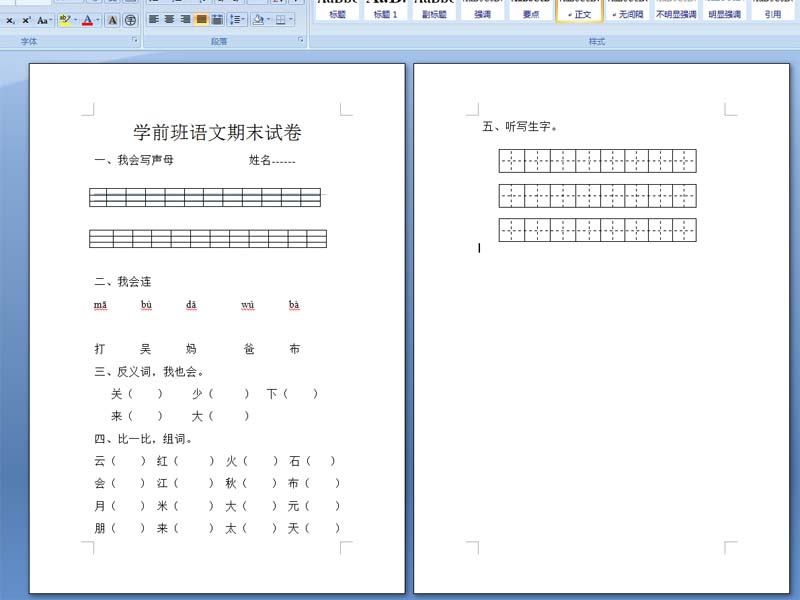Apply borders button
800x600 pixels.
280,19
